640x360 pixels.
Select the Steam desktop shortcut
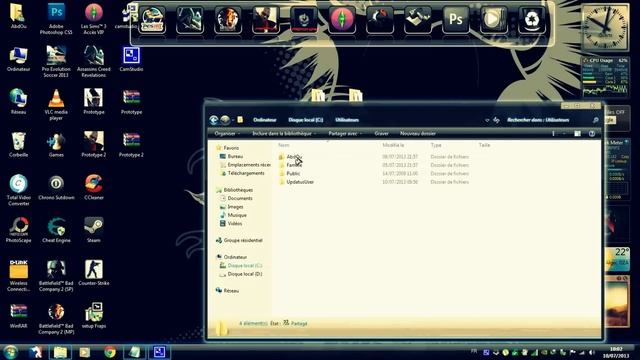pos(93,230)
